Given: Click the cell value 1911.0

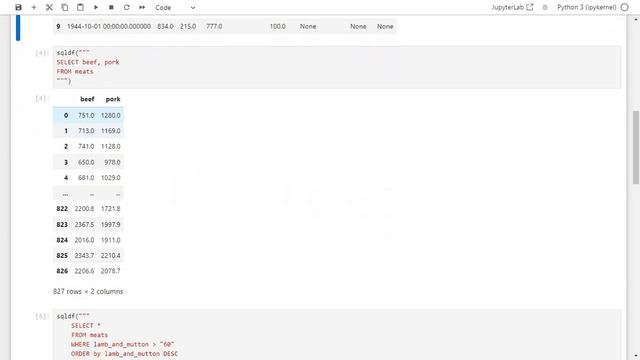Looking at the screenshot, I should [x=111, y=240].
